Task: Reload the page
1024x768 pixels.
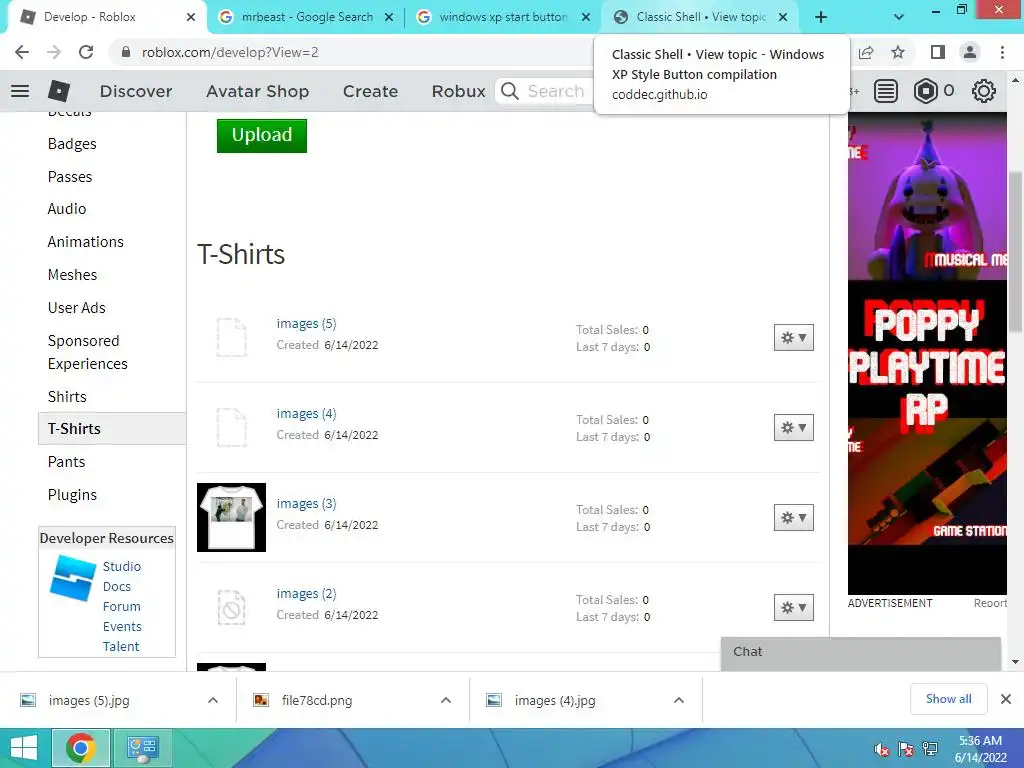Action: pos(86,52)
